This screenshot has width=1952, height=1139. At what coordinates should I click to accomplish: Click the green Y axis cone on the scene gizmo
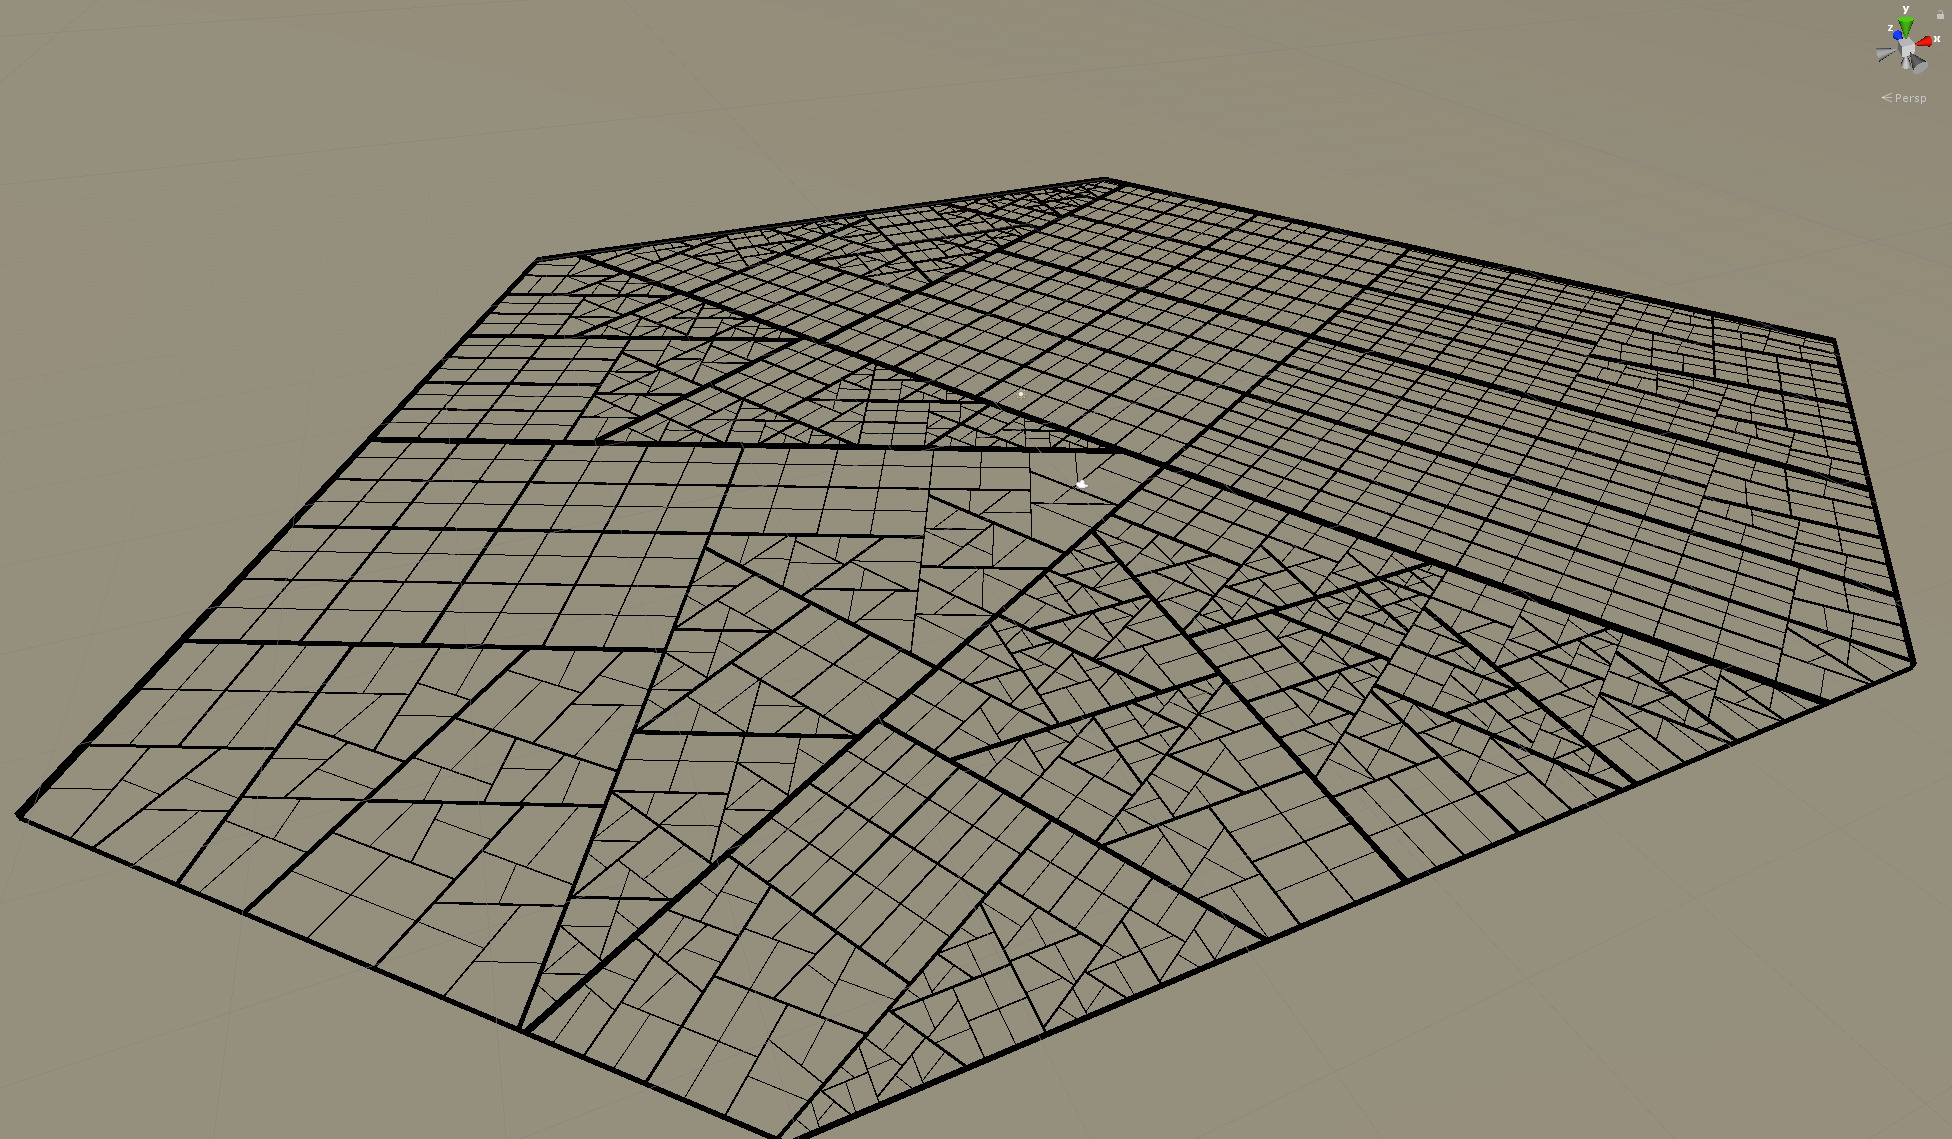click(x=1906, y=27)
